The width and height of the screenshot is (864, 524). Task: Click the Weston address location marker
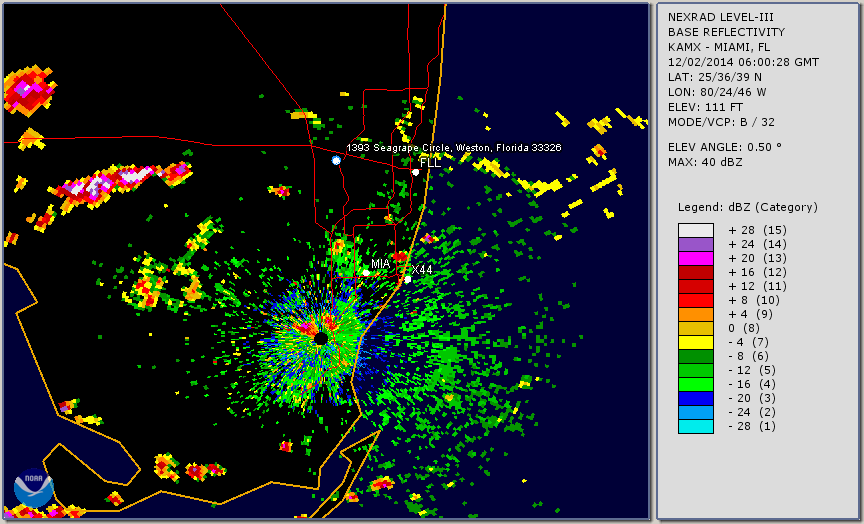click(336, 160)
